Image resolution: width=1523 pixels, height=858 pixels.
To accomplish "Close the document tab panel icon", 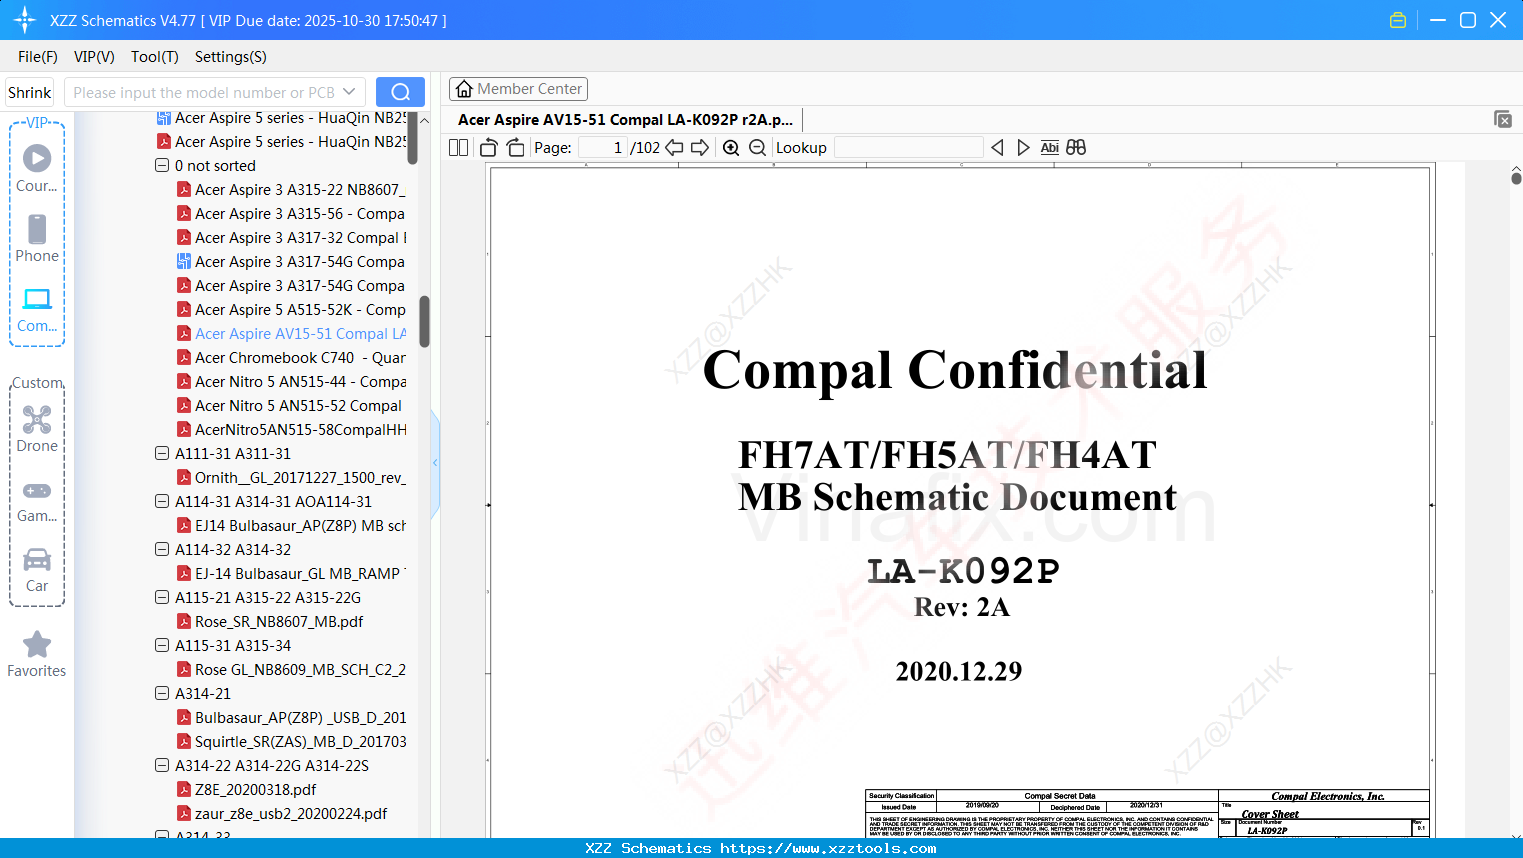I will [1503, 119].
